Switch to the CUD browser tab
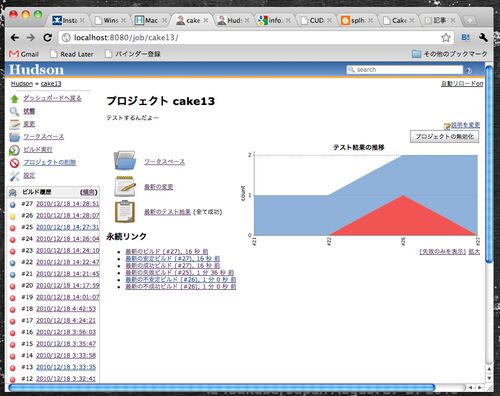 coord(316,21)
